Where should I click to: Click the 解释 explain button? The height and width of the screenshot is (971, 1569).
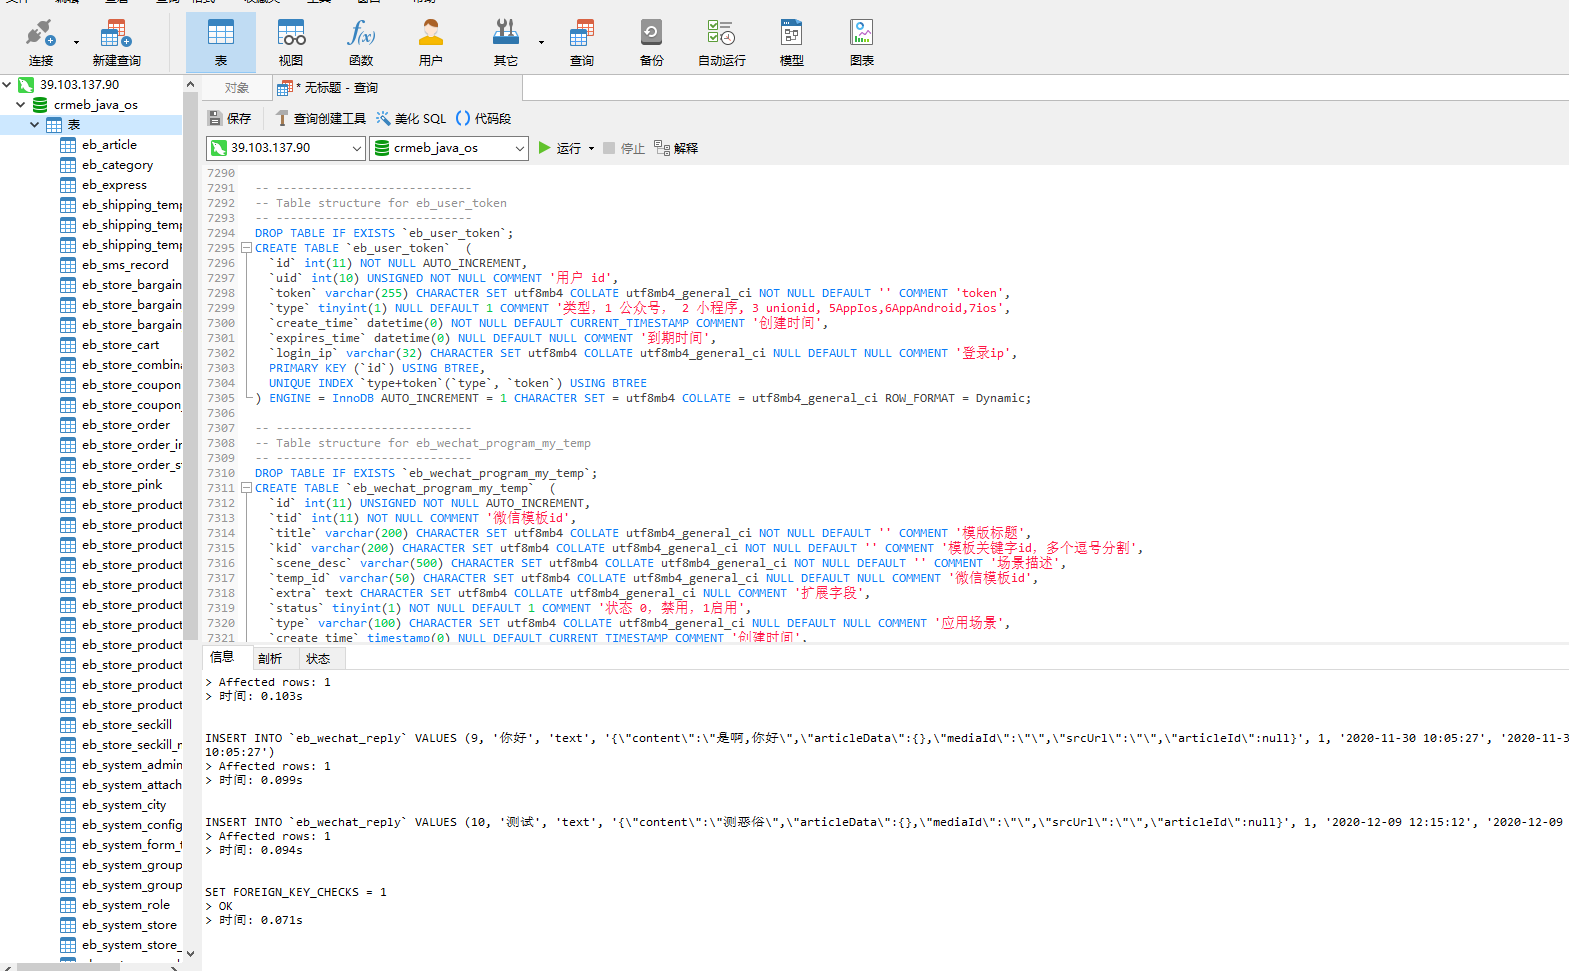676,148
